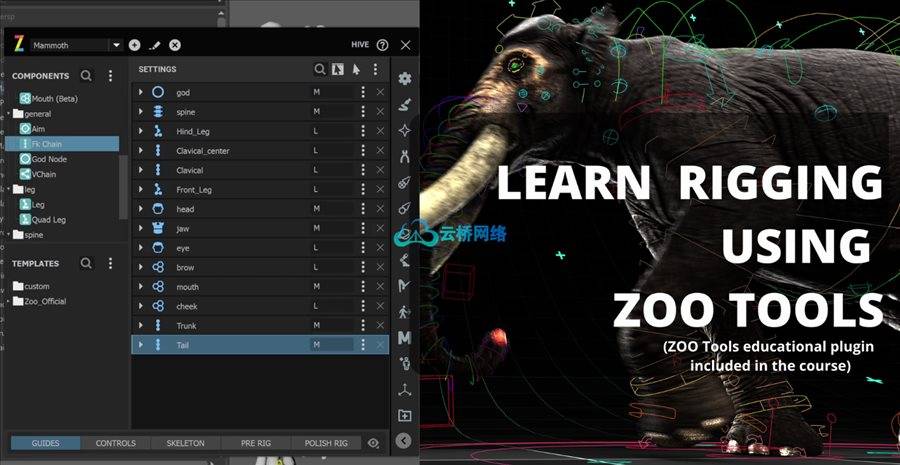Select the VChain component
This screenshot has height=465, width=900.
(38, 174)
